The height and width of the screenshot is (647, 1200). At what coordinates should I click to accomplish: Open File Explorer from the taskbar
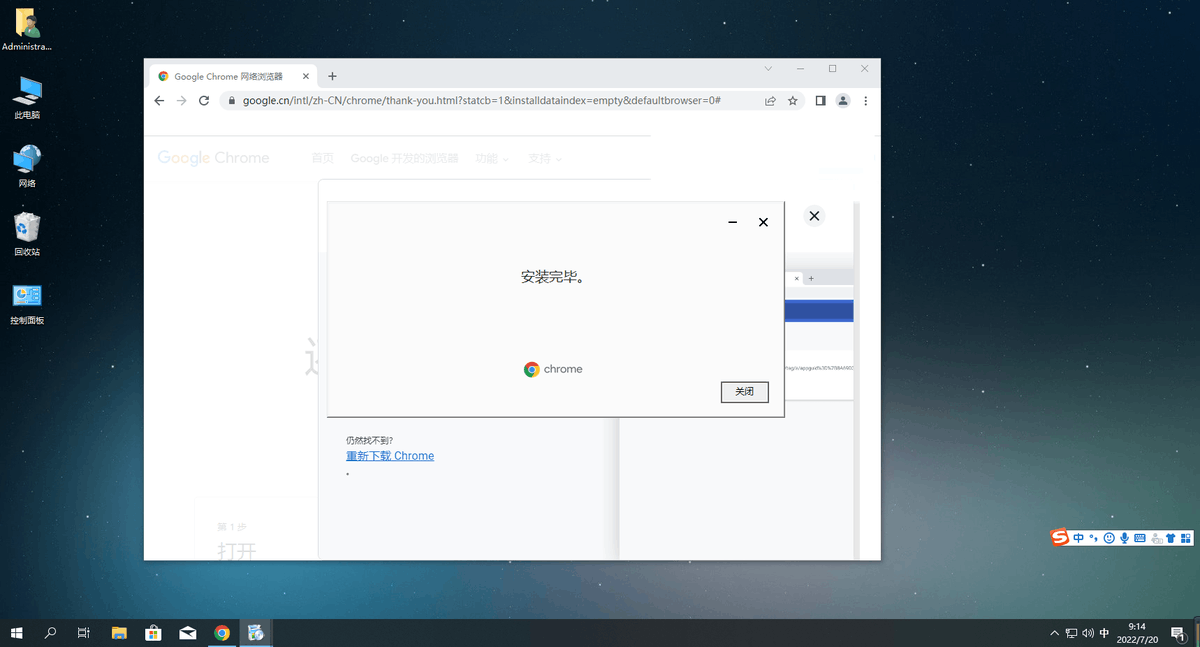pyautogui.click(x=119, y=633)
